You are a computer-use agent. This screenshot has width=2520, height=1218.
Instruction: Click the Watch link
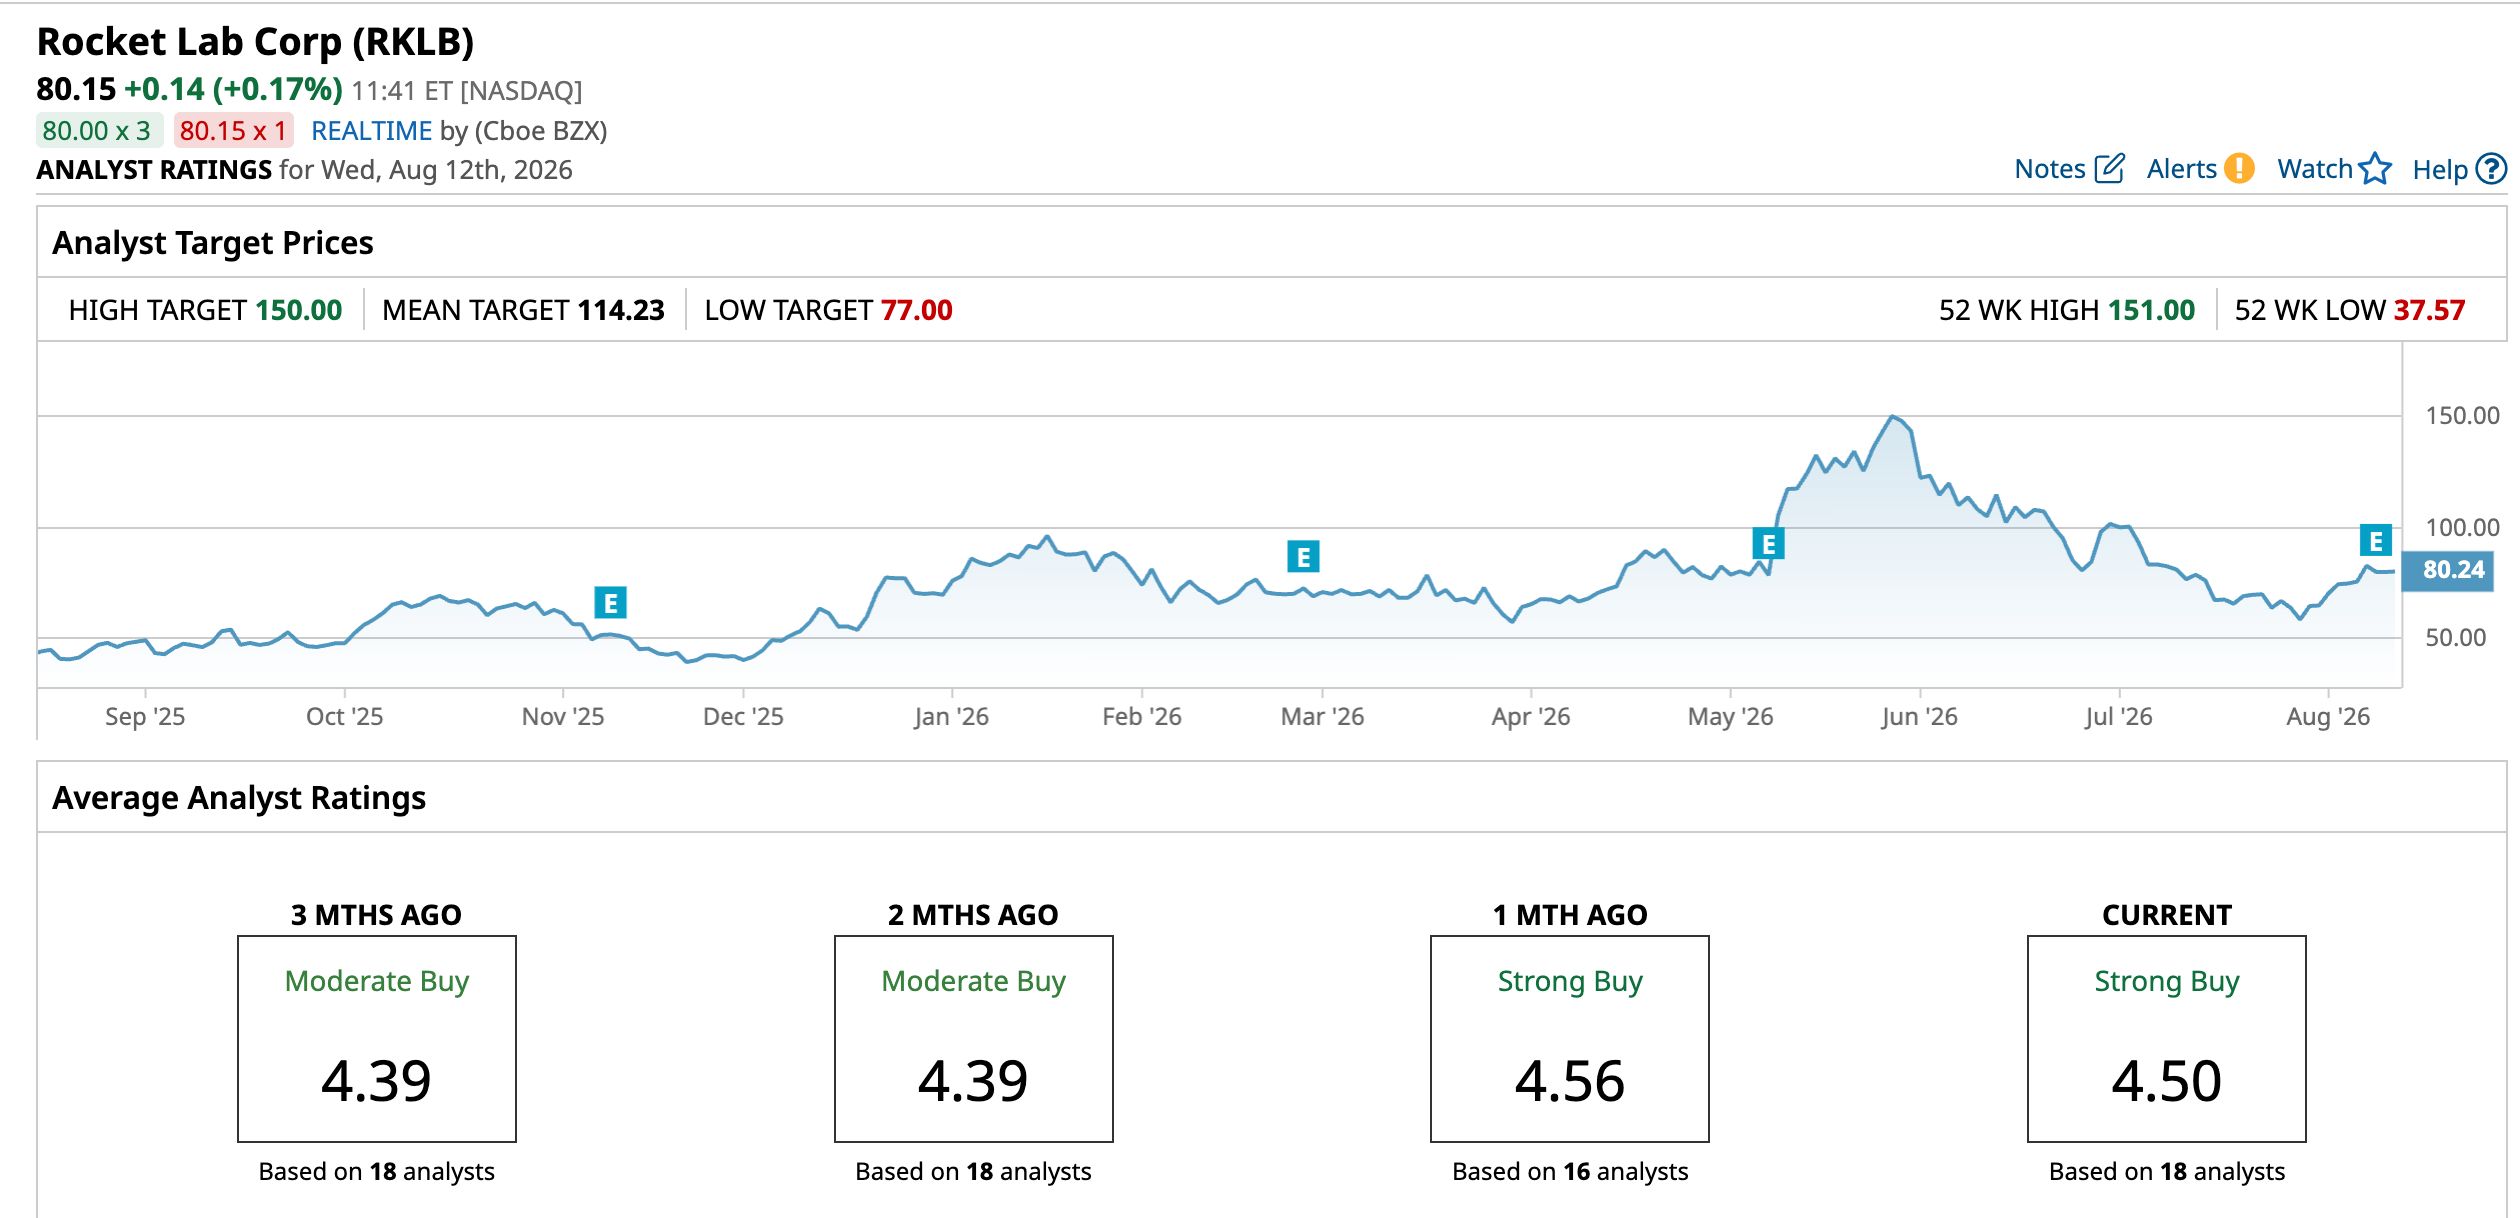[x=2315, y=169]
